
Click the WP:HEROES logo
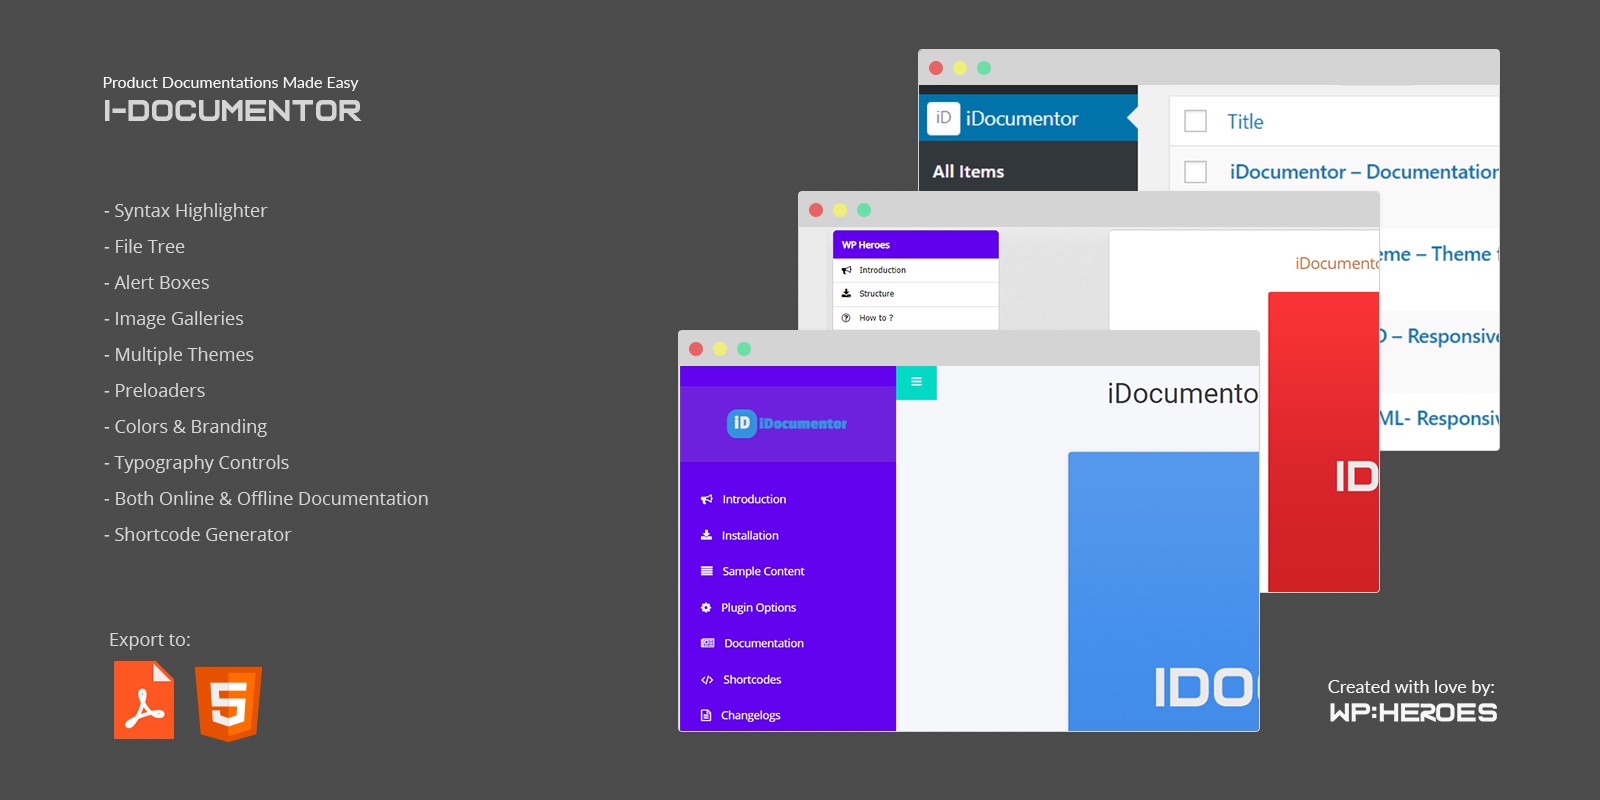click(x=1413, y=712)
